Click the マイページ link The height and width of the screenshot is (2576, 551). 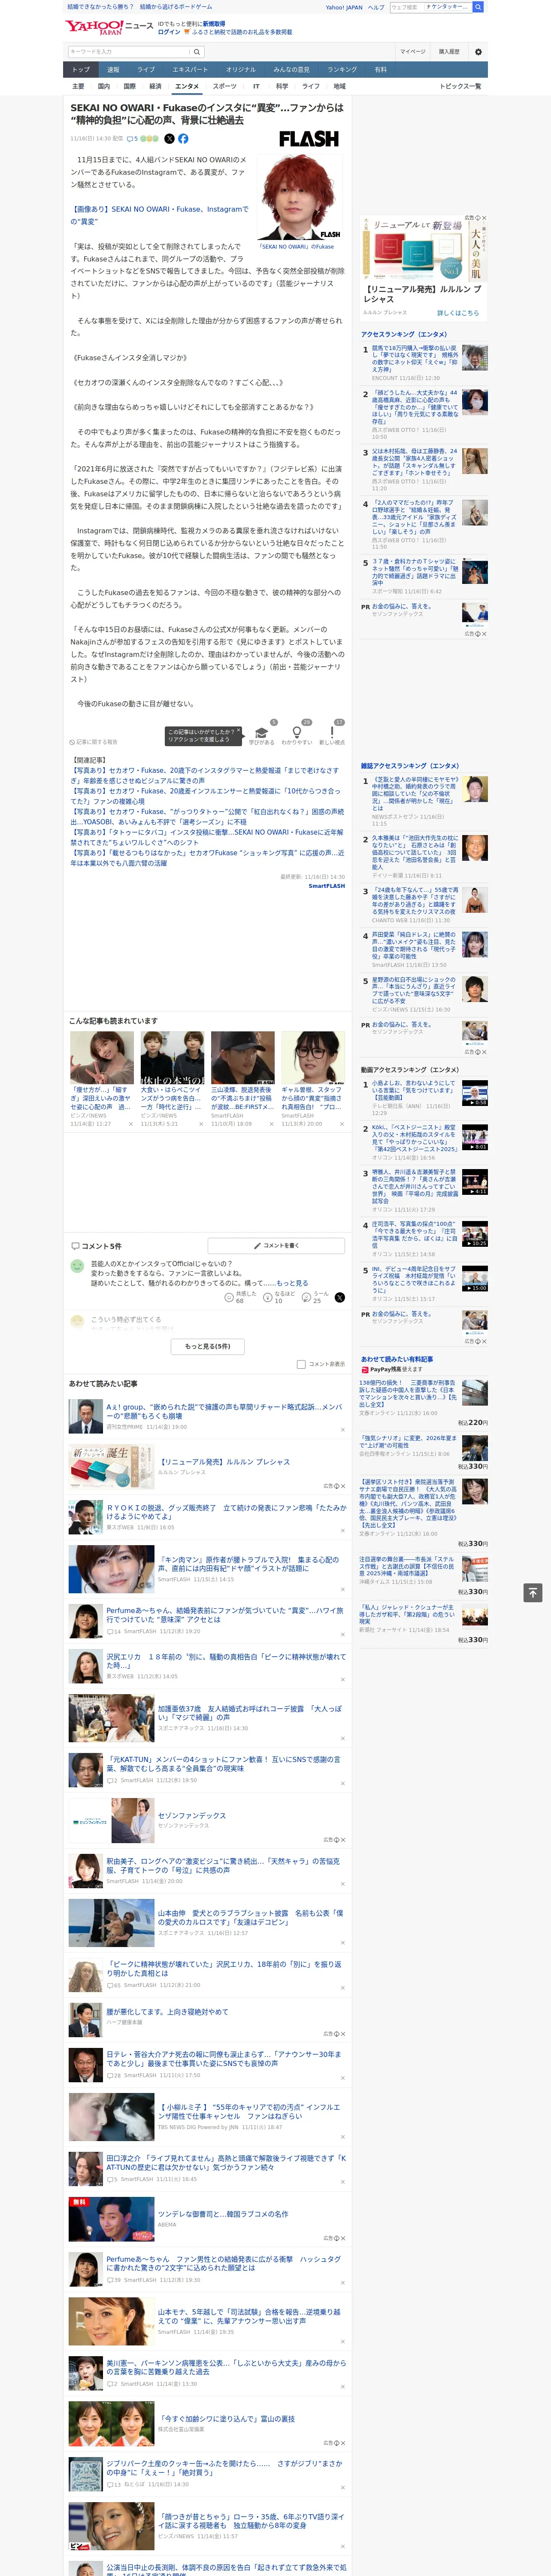coord(412,52)
